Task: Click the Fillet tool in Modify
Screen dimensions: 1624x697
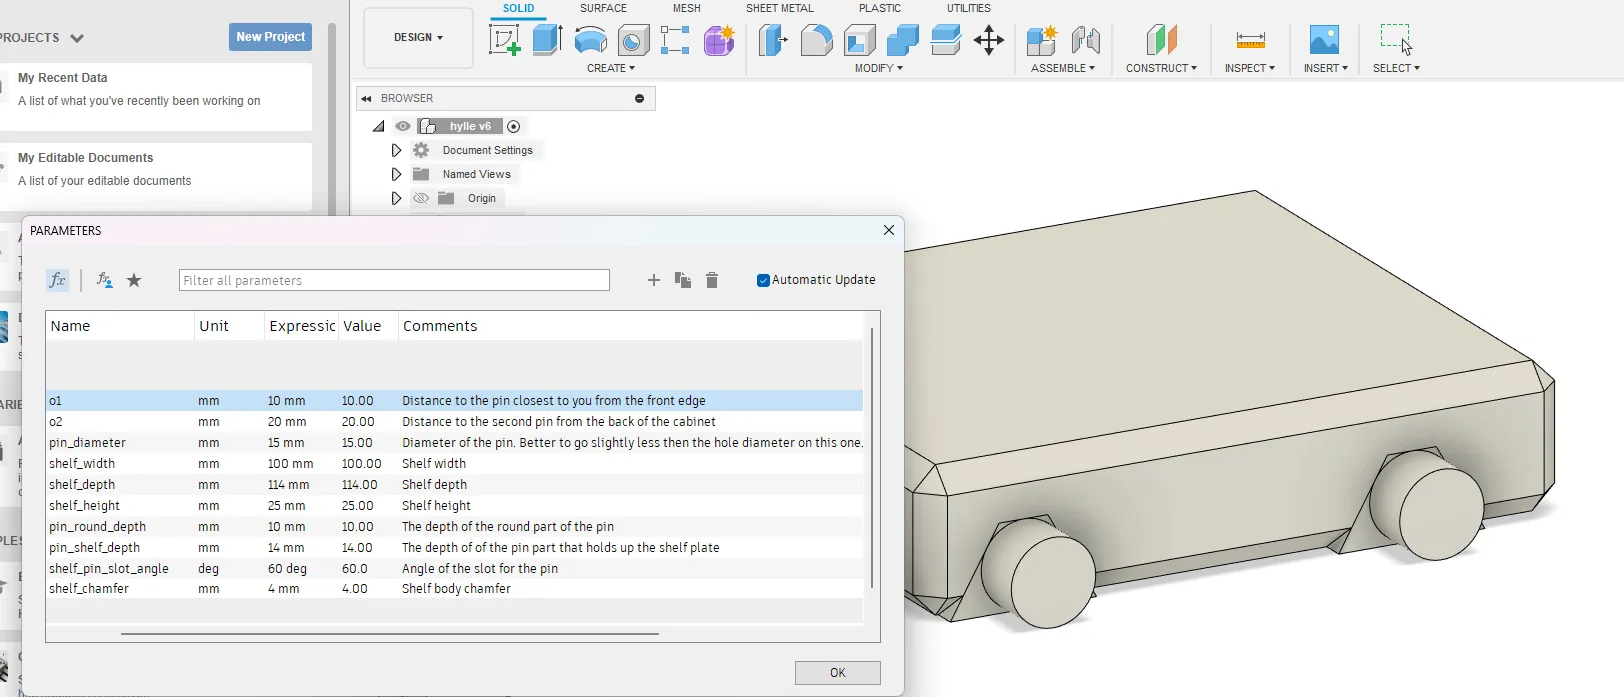Action: (816, 40)
